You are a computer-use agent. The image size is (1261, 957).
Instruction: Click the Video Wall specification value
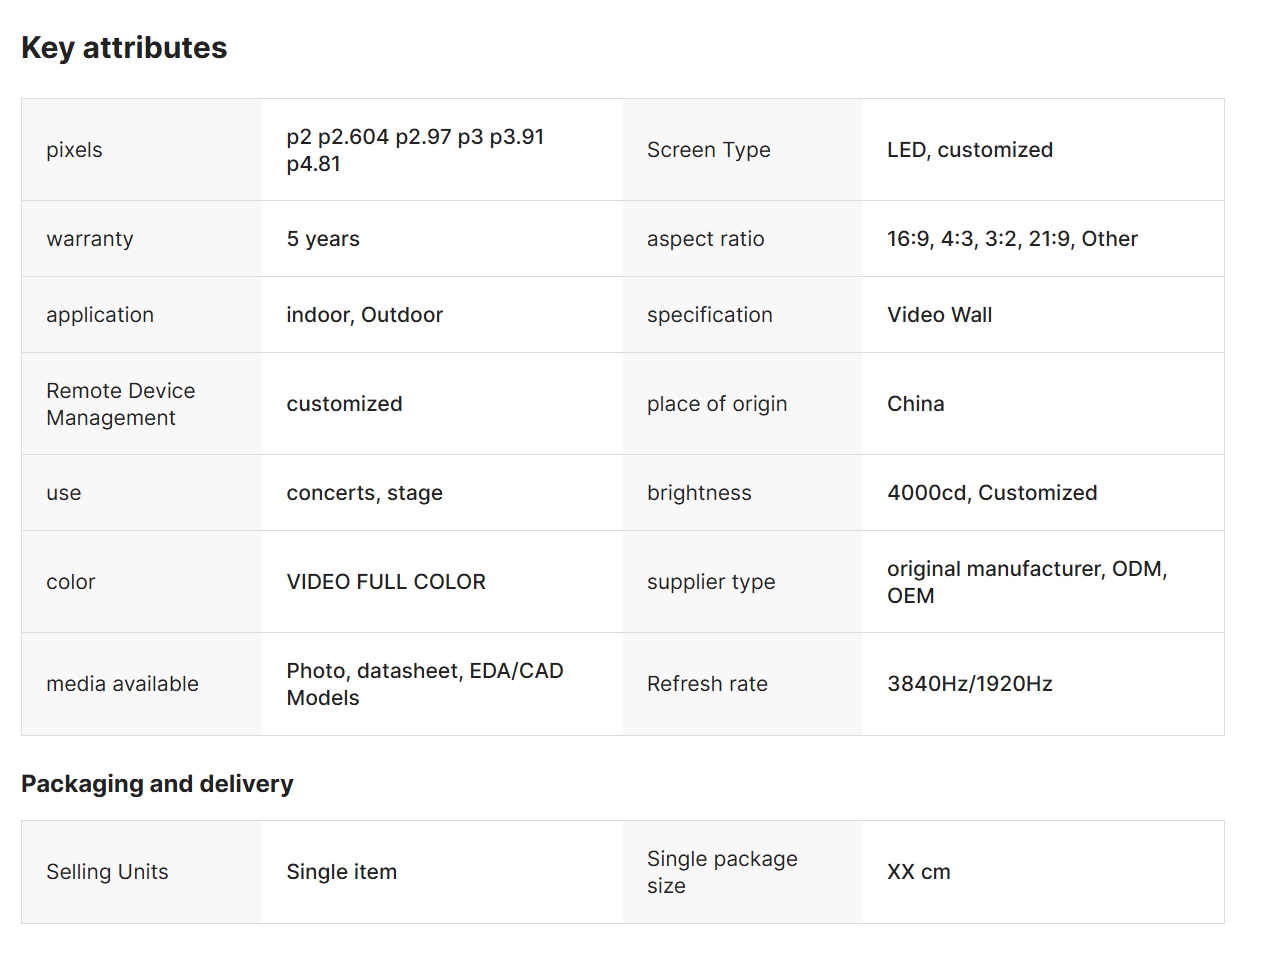pyautogui.click(x=939, y=315)
